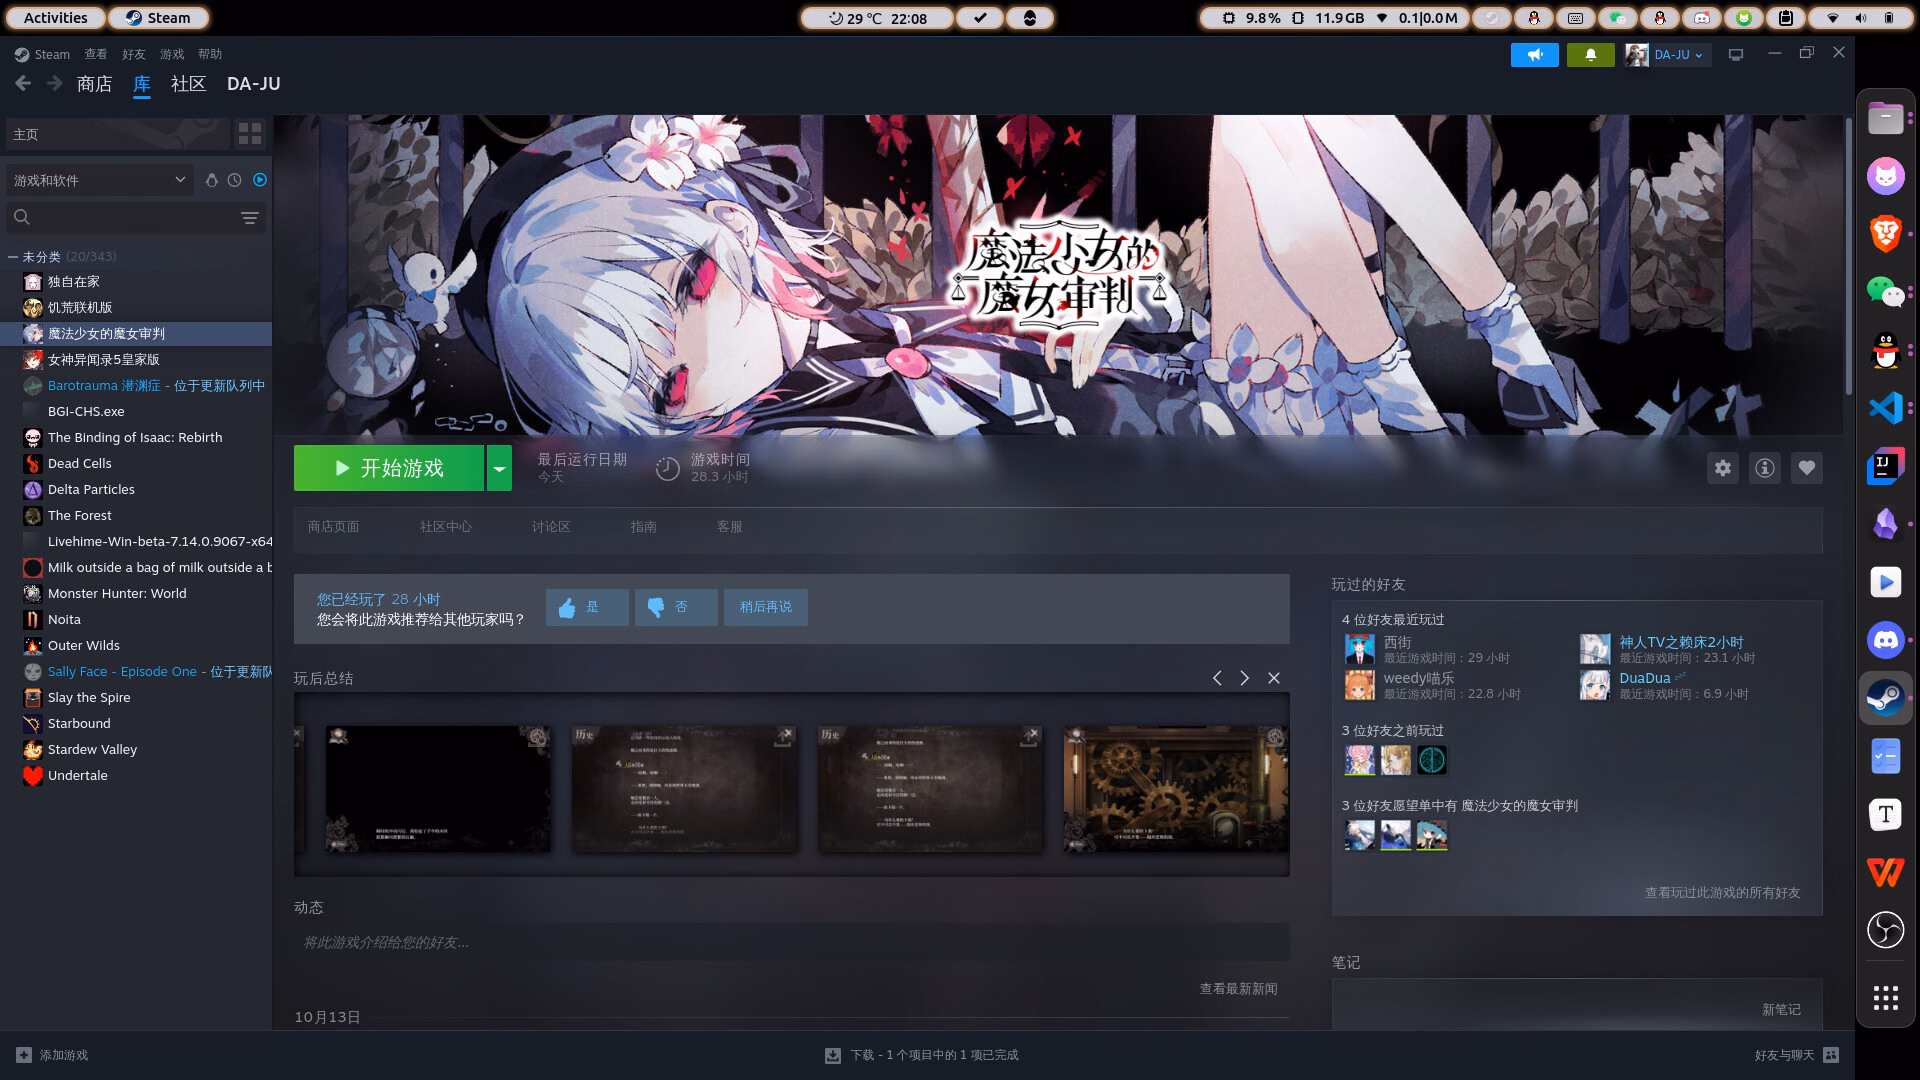Show previous 玩后总结 screenshots

pos(1217,678)
